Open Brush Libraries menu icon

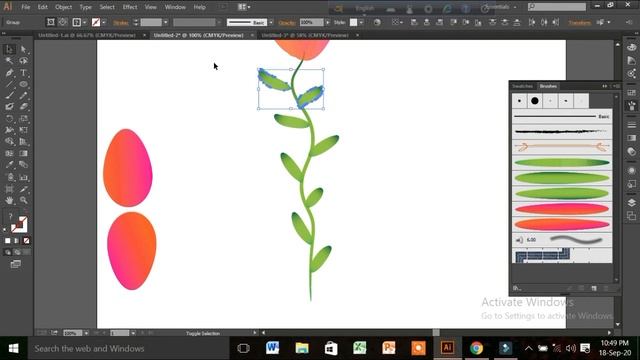[x=517, y=288]
